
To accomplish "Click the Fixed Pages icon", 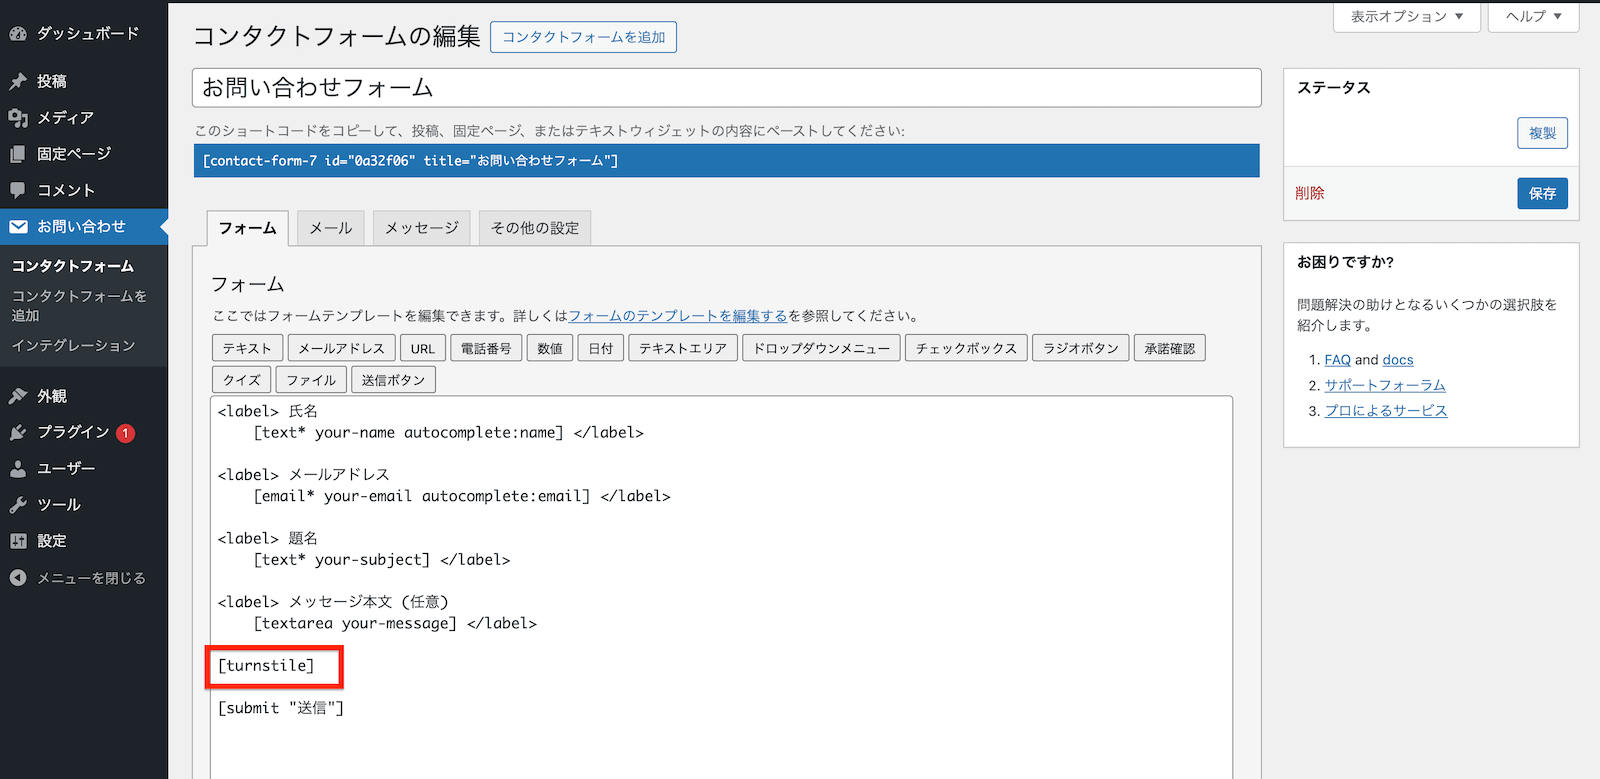I will (18, 154).
